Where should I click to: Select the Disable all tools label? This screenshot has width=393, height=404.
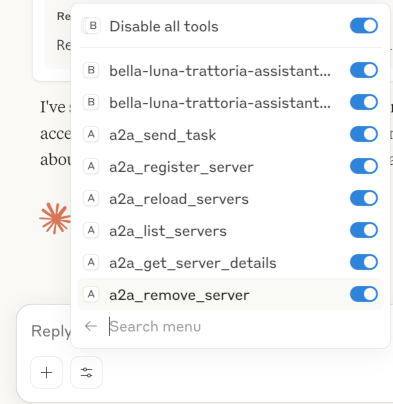pyautogui.click(x=164, y=26)
